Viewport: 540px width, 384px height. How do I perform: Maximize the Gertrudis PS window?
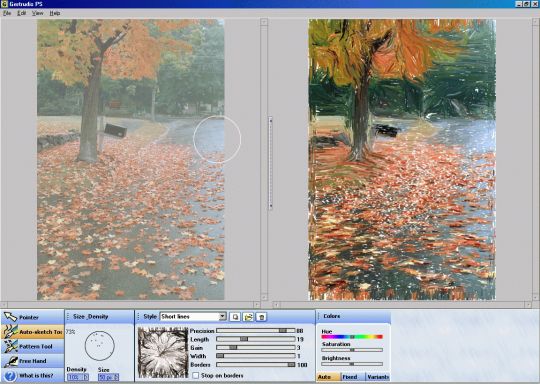click(x=526, y=4)
